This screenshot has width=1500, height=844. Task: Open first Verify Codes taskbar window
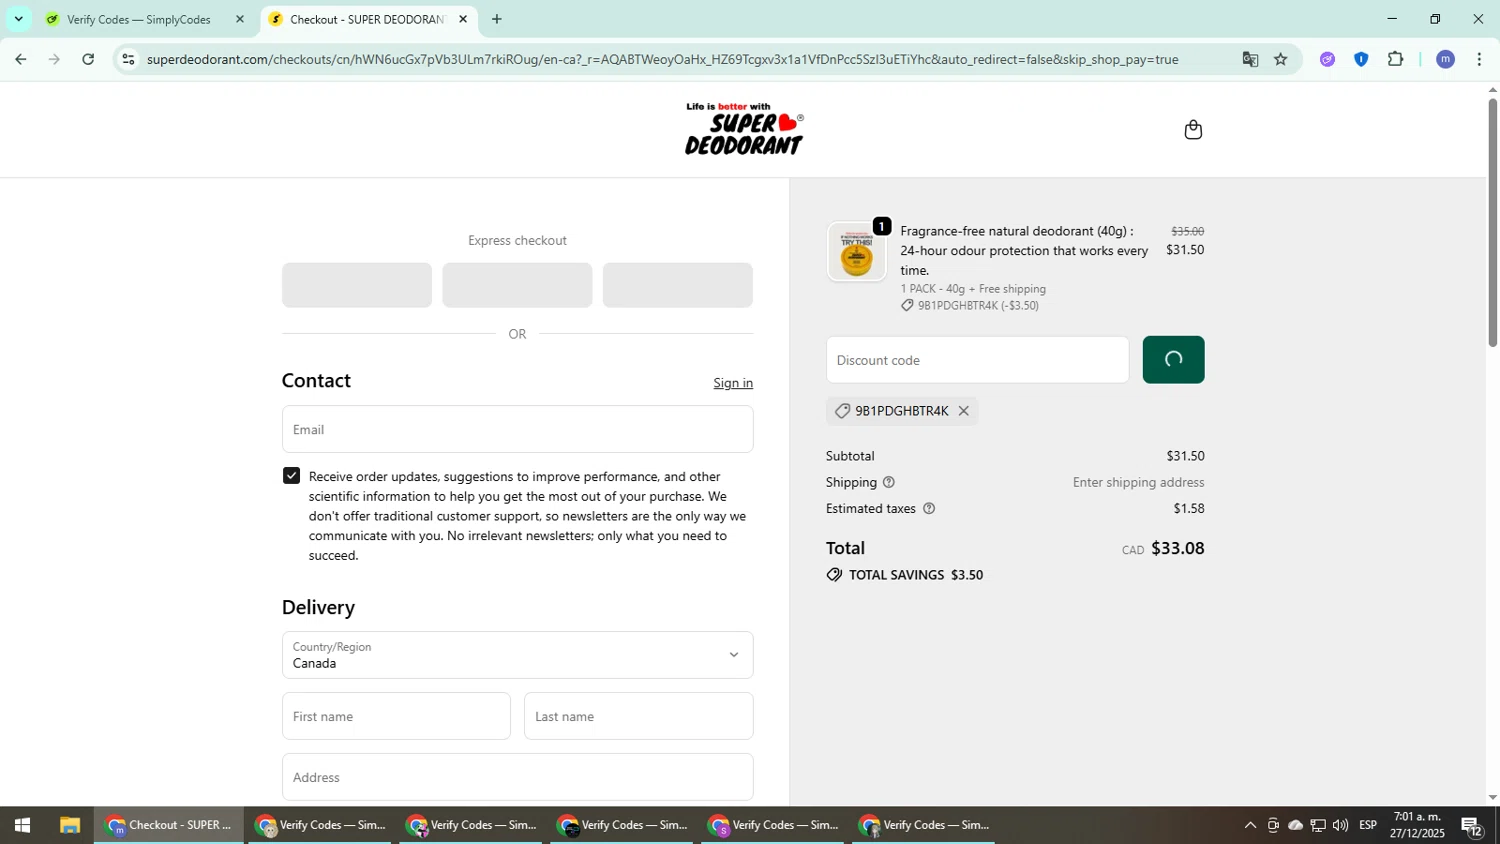(320, 825)
